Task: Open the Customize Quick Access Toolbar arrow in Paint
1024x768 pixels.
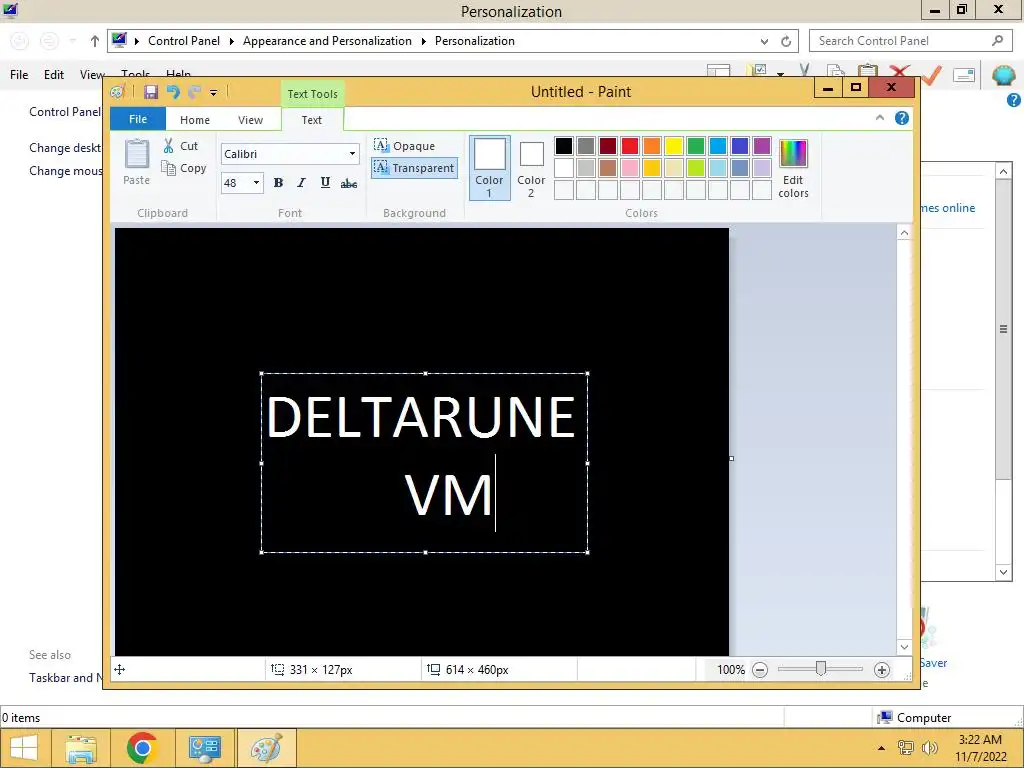Action: tap(214, 93)
